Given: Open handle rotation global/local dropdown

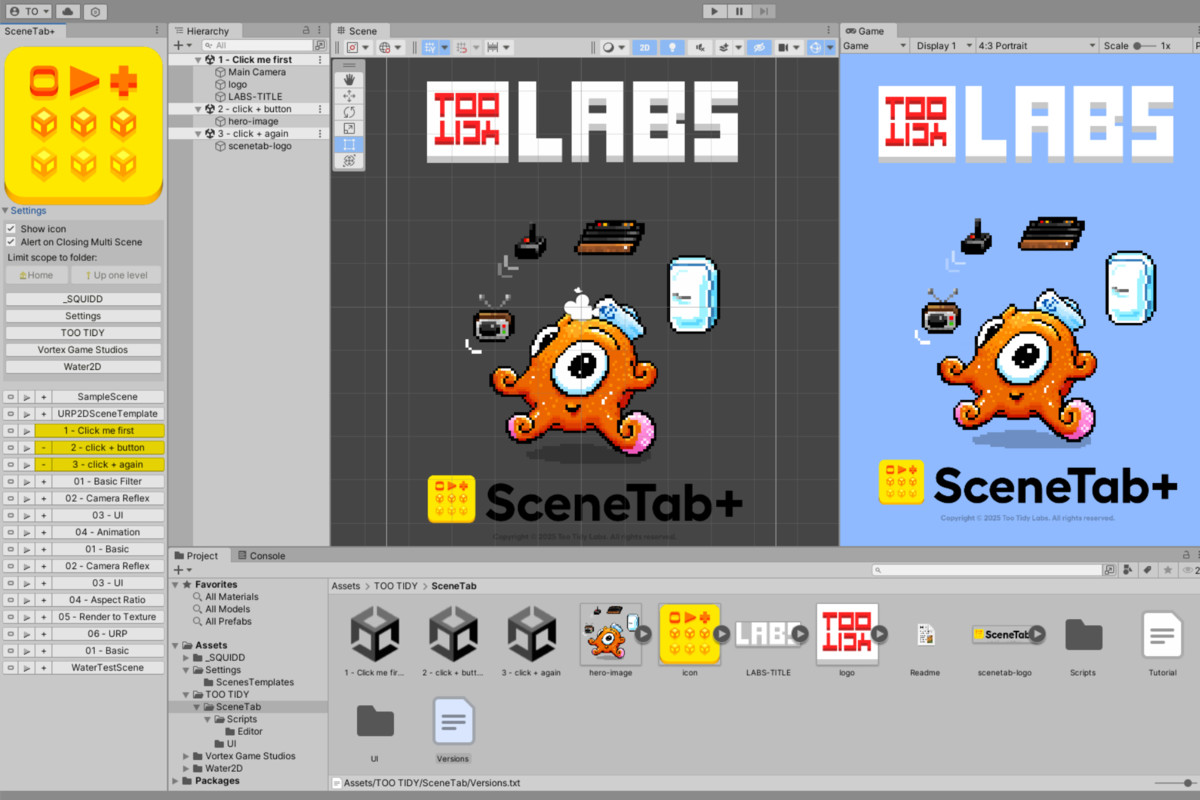Looking at the screenshot, I should [390, 47].
